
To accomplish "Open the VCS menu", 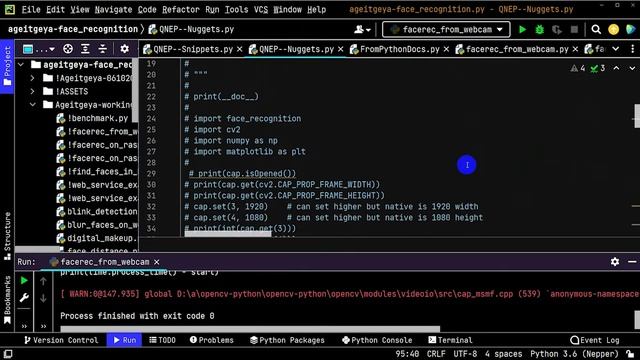I will click(x=261, y=9).
